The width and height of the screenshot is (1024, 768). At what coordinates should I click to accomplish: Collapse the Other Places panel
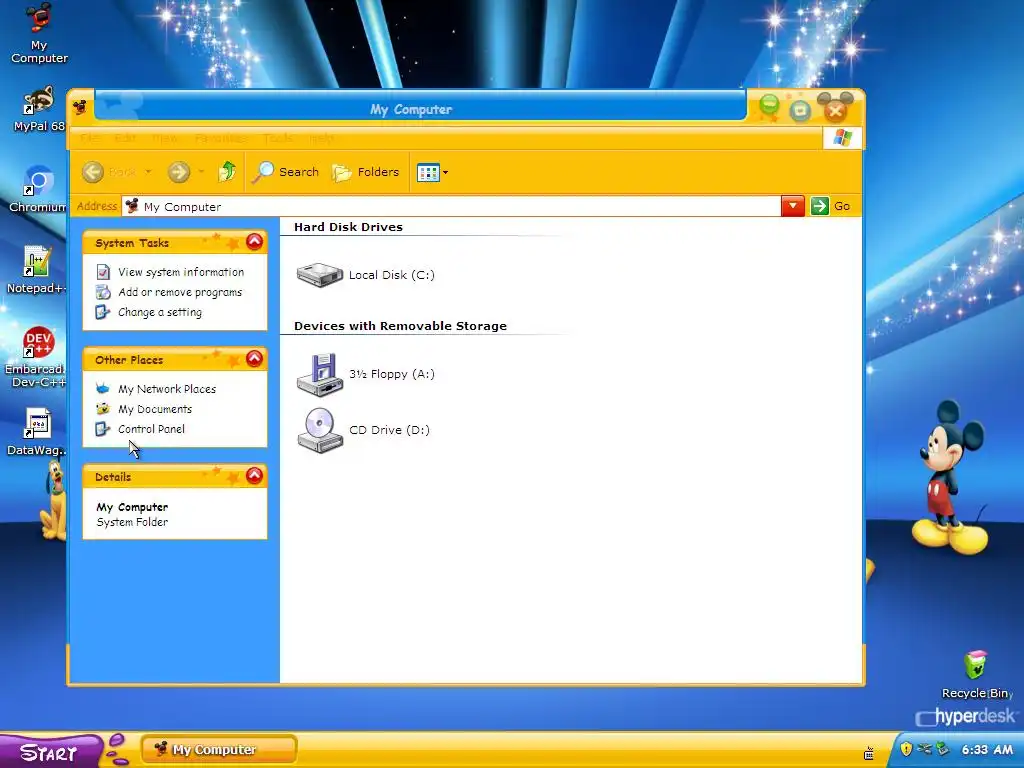tap(254, 359)
